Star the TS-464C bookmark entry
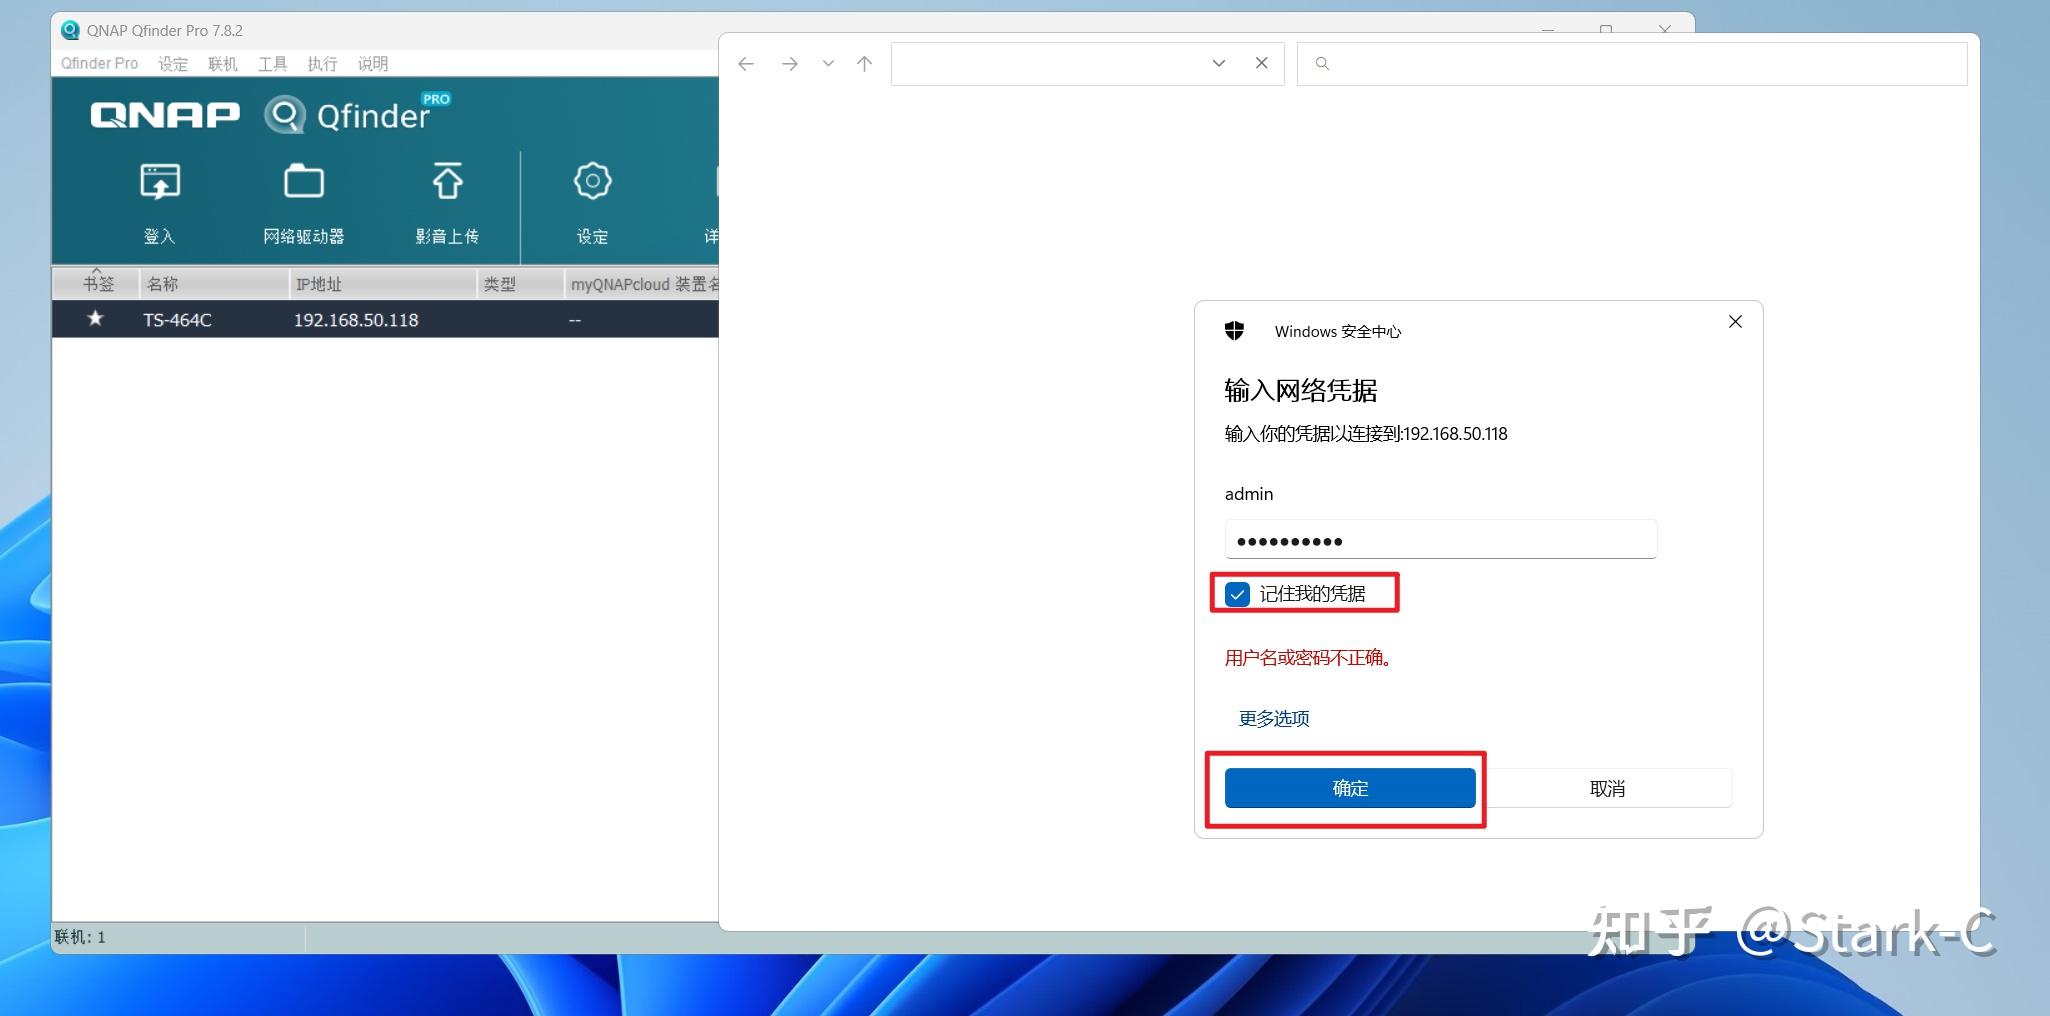This screenshot has width=2050, height=1016. (x=95, y=319)
